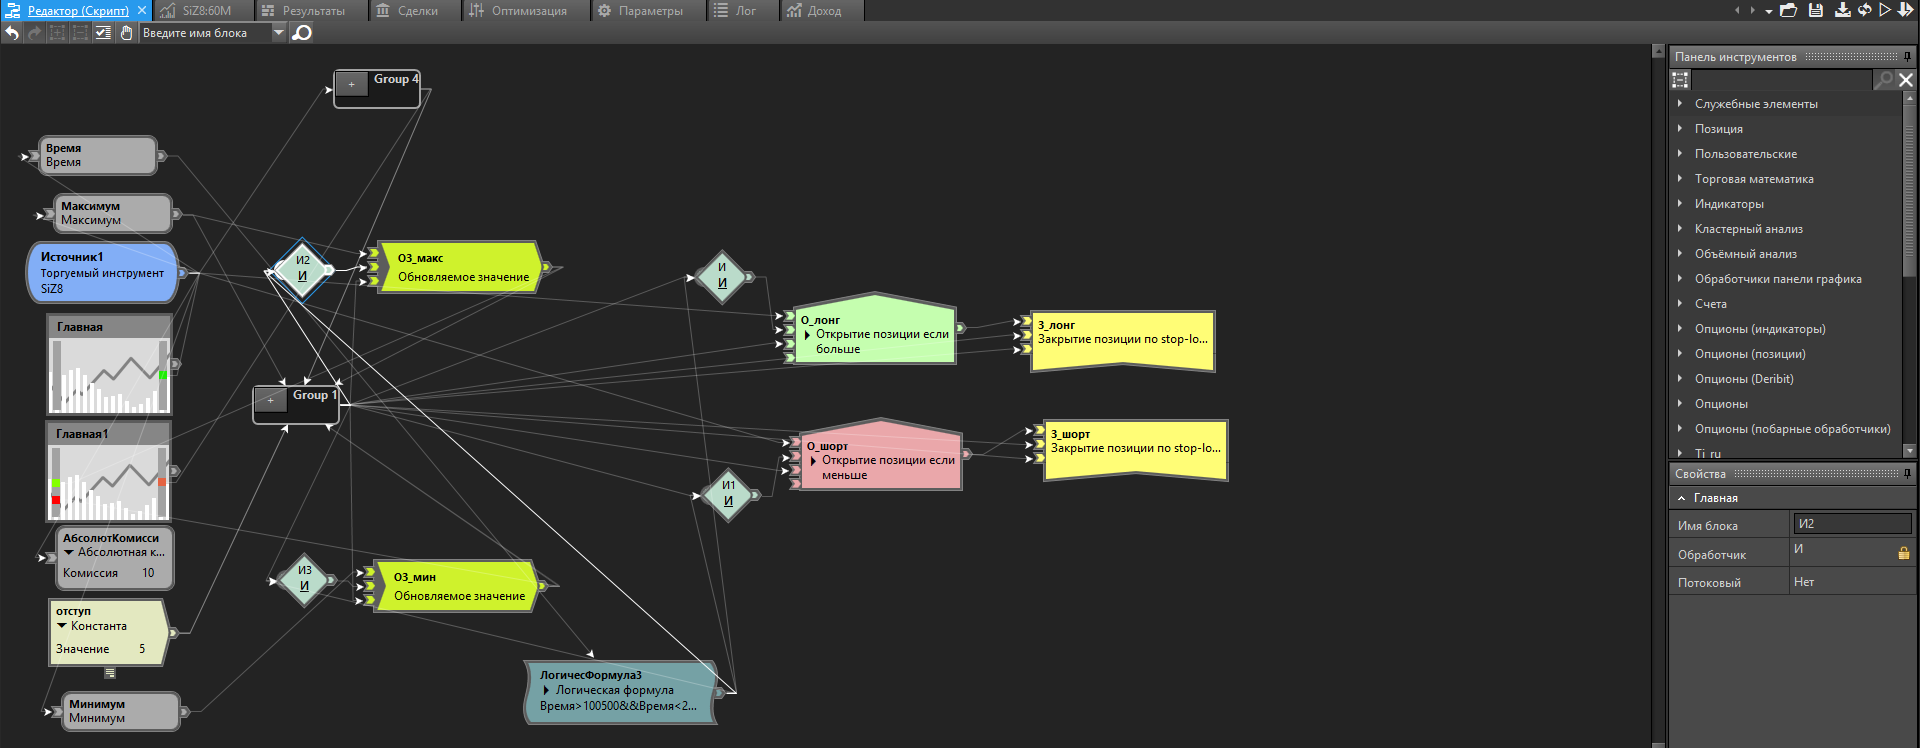
Task: Select the Счета tree row
Action: tap(1786, 304)
